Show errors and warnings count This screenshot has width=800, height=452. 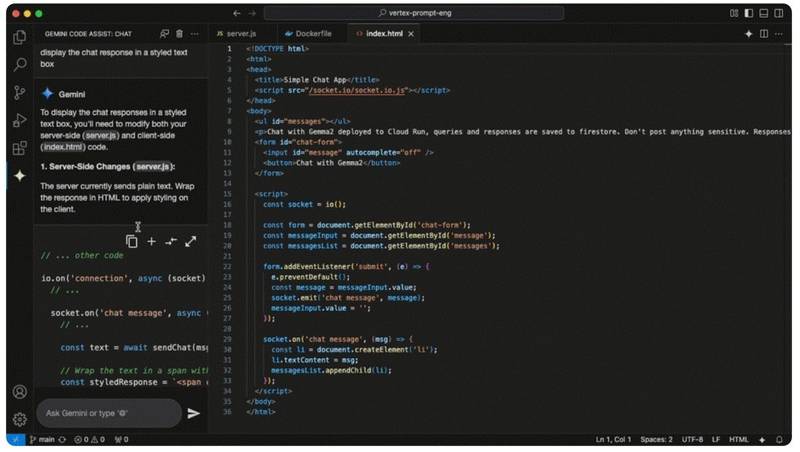tap(90, 440)
